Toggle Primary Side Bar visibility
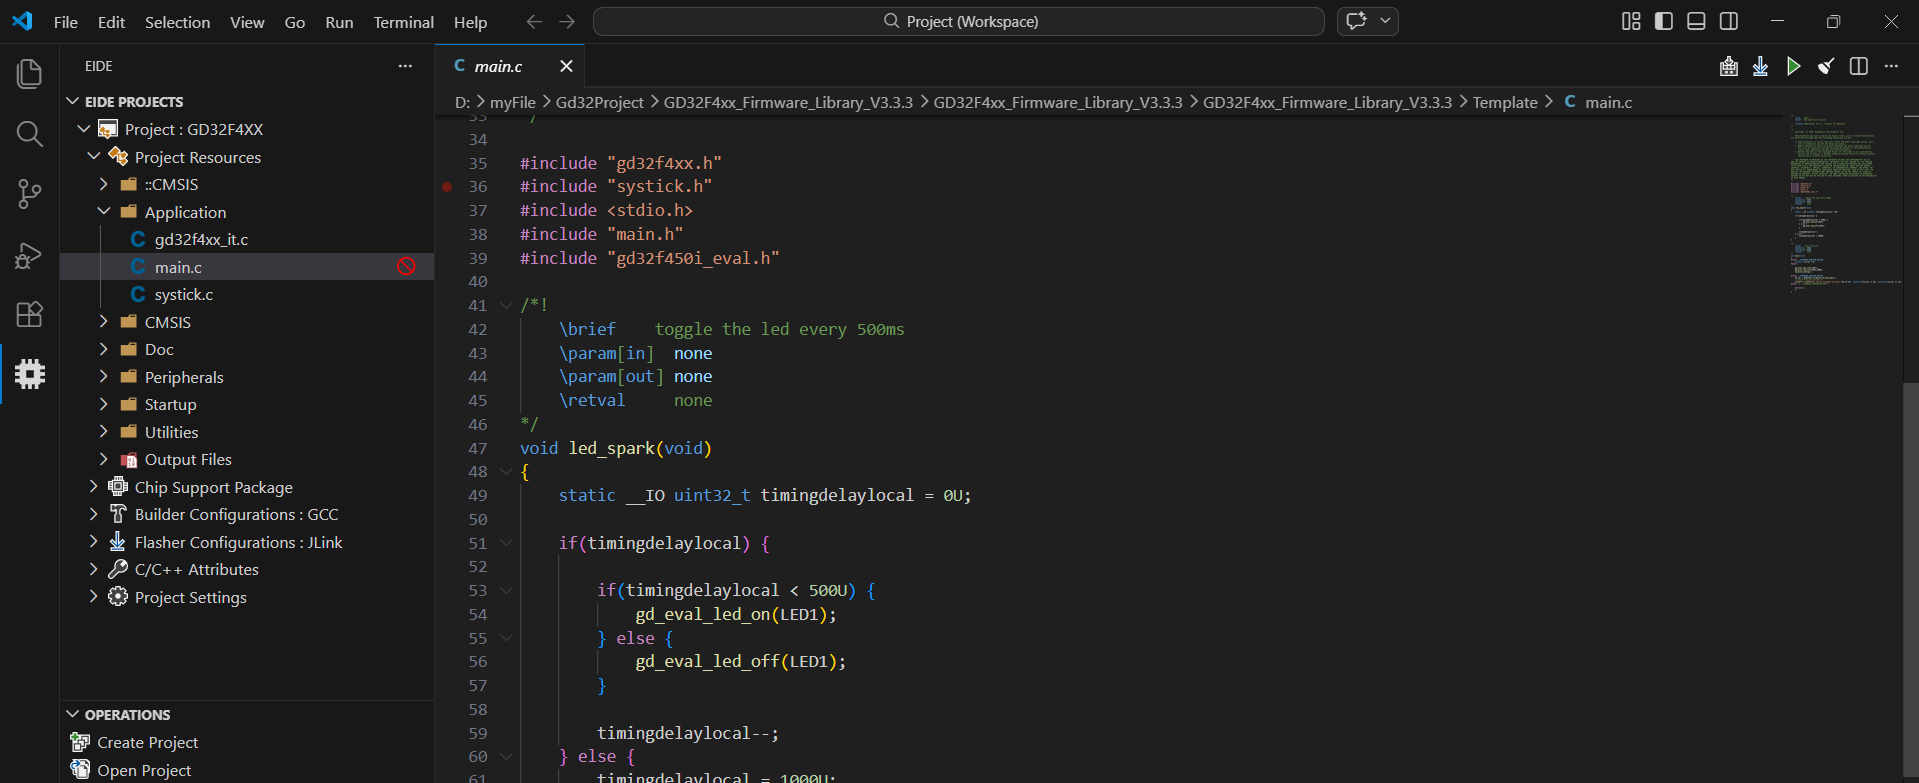1919x783 pixels. 1664,21
